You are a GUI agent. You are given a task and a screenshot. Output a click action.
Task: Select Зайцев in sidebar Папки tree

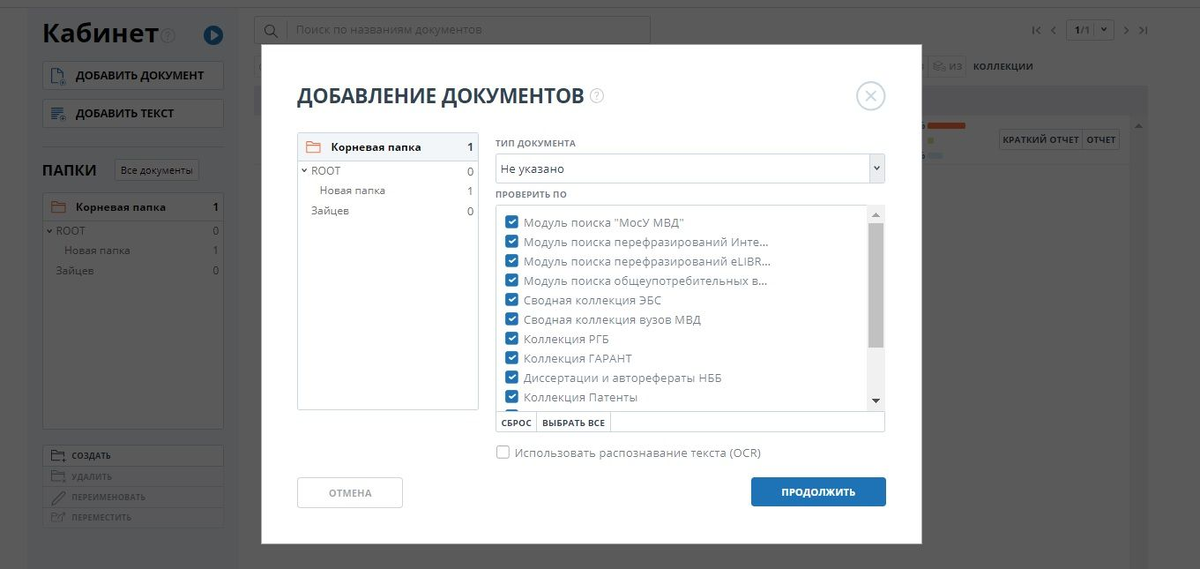(x=75, y=270)
